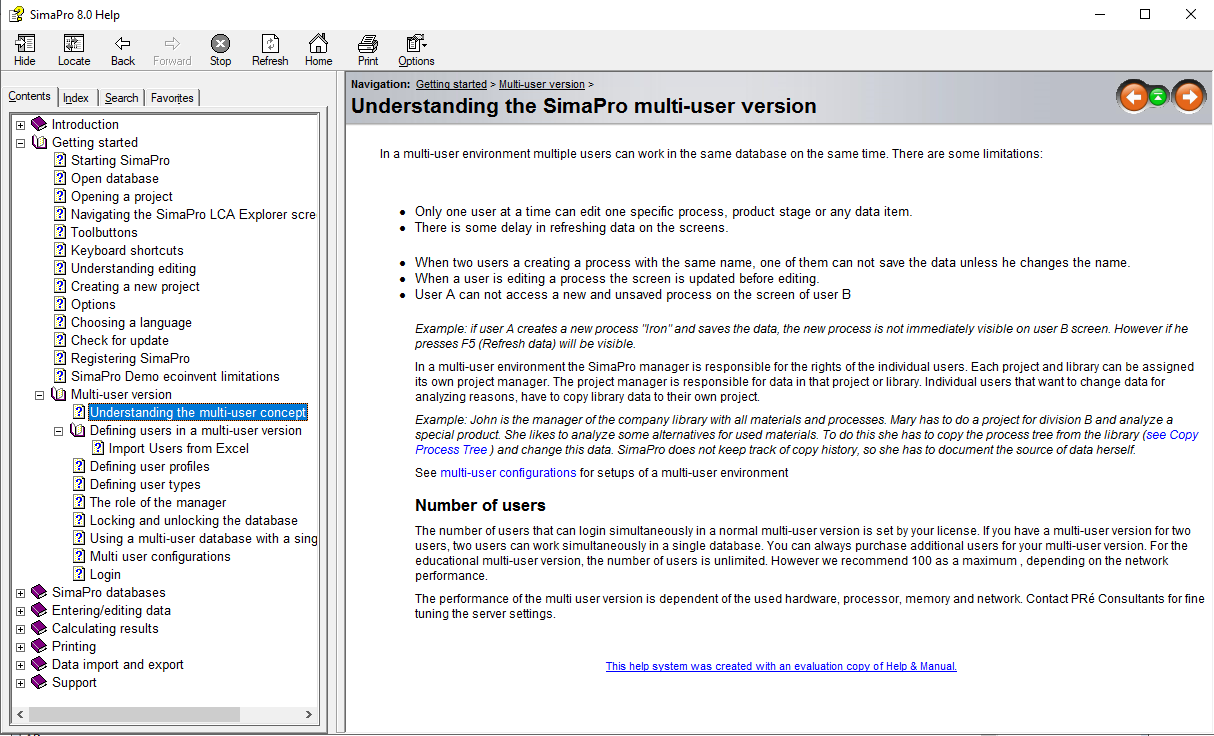
Task: Expand the Support tree node
Action: point(21,683)
